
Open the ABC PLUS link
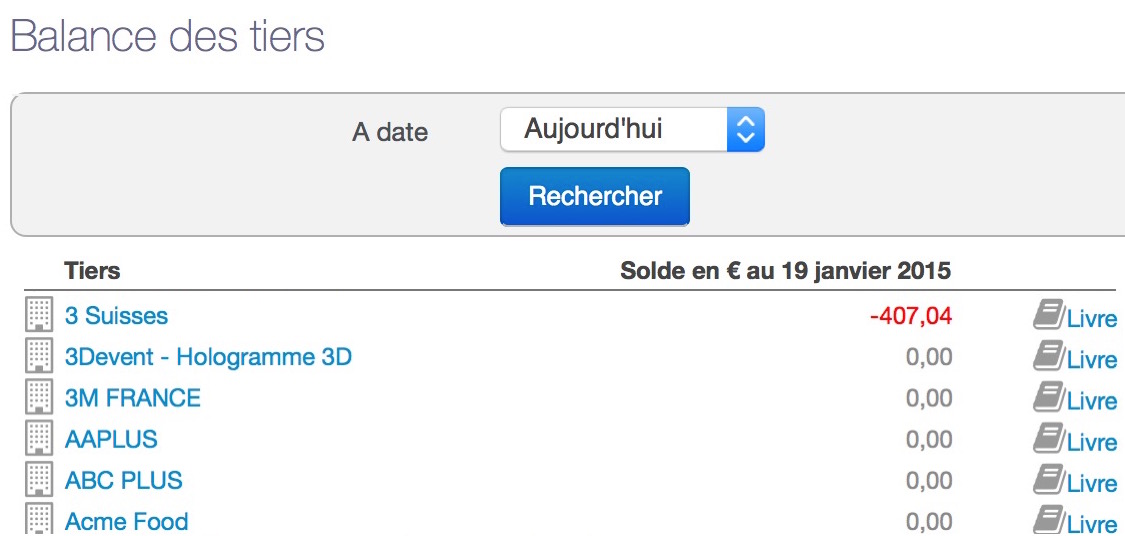tap(123, 480)
